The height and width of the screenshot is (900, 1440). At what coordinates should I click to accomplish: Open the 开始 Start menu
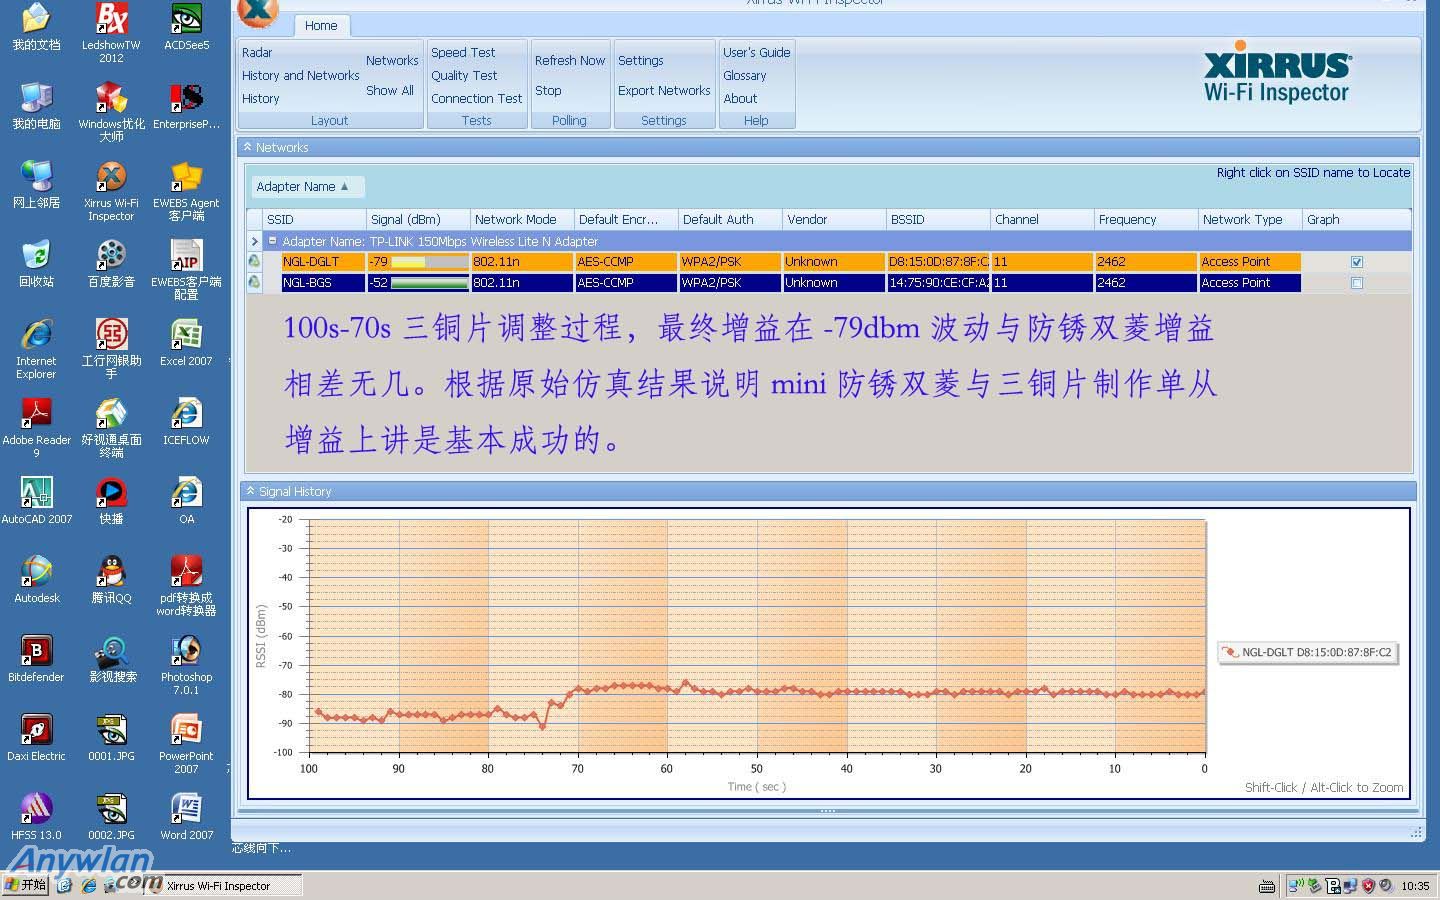(x=26, y=885)
